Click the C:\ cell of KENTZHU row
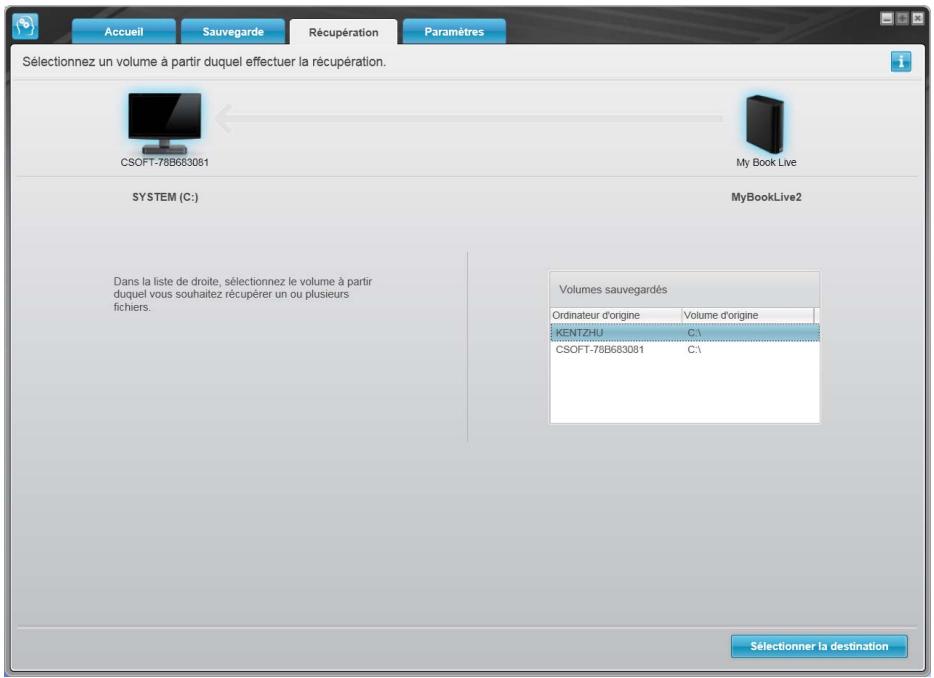This screenshot has width=934, height=678. (694, 332)
